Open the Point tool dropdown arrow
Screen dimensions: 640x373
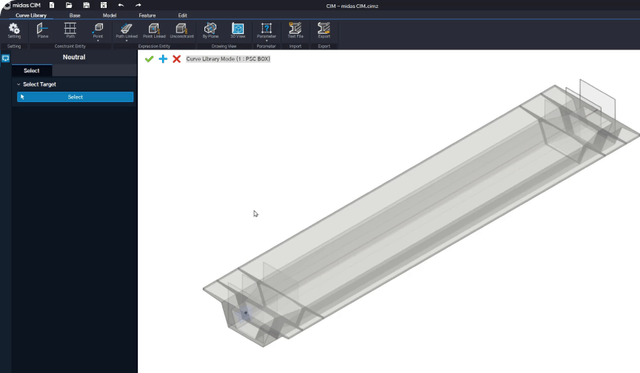[x=98, y=41]
